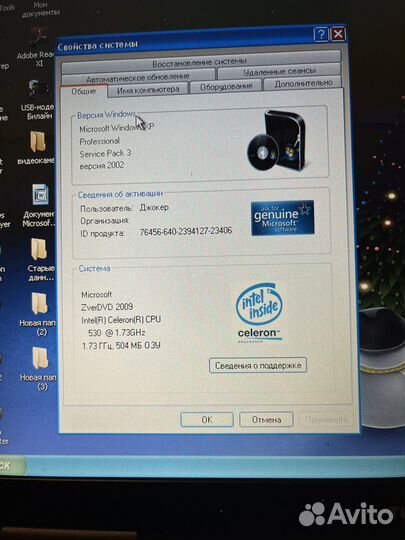
Task: Click the Service Pack 3 text
Action: click(x=105, y=153)
